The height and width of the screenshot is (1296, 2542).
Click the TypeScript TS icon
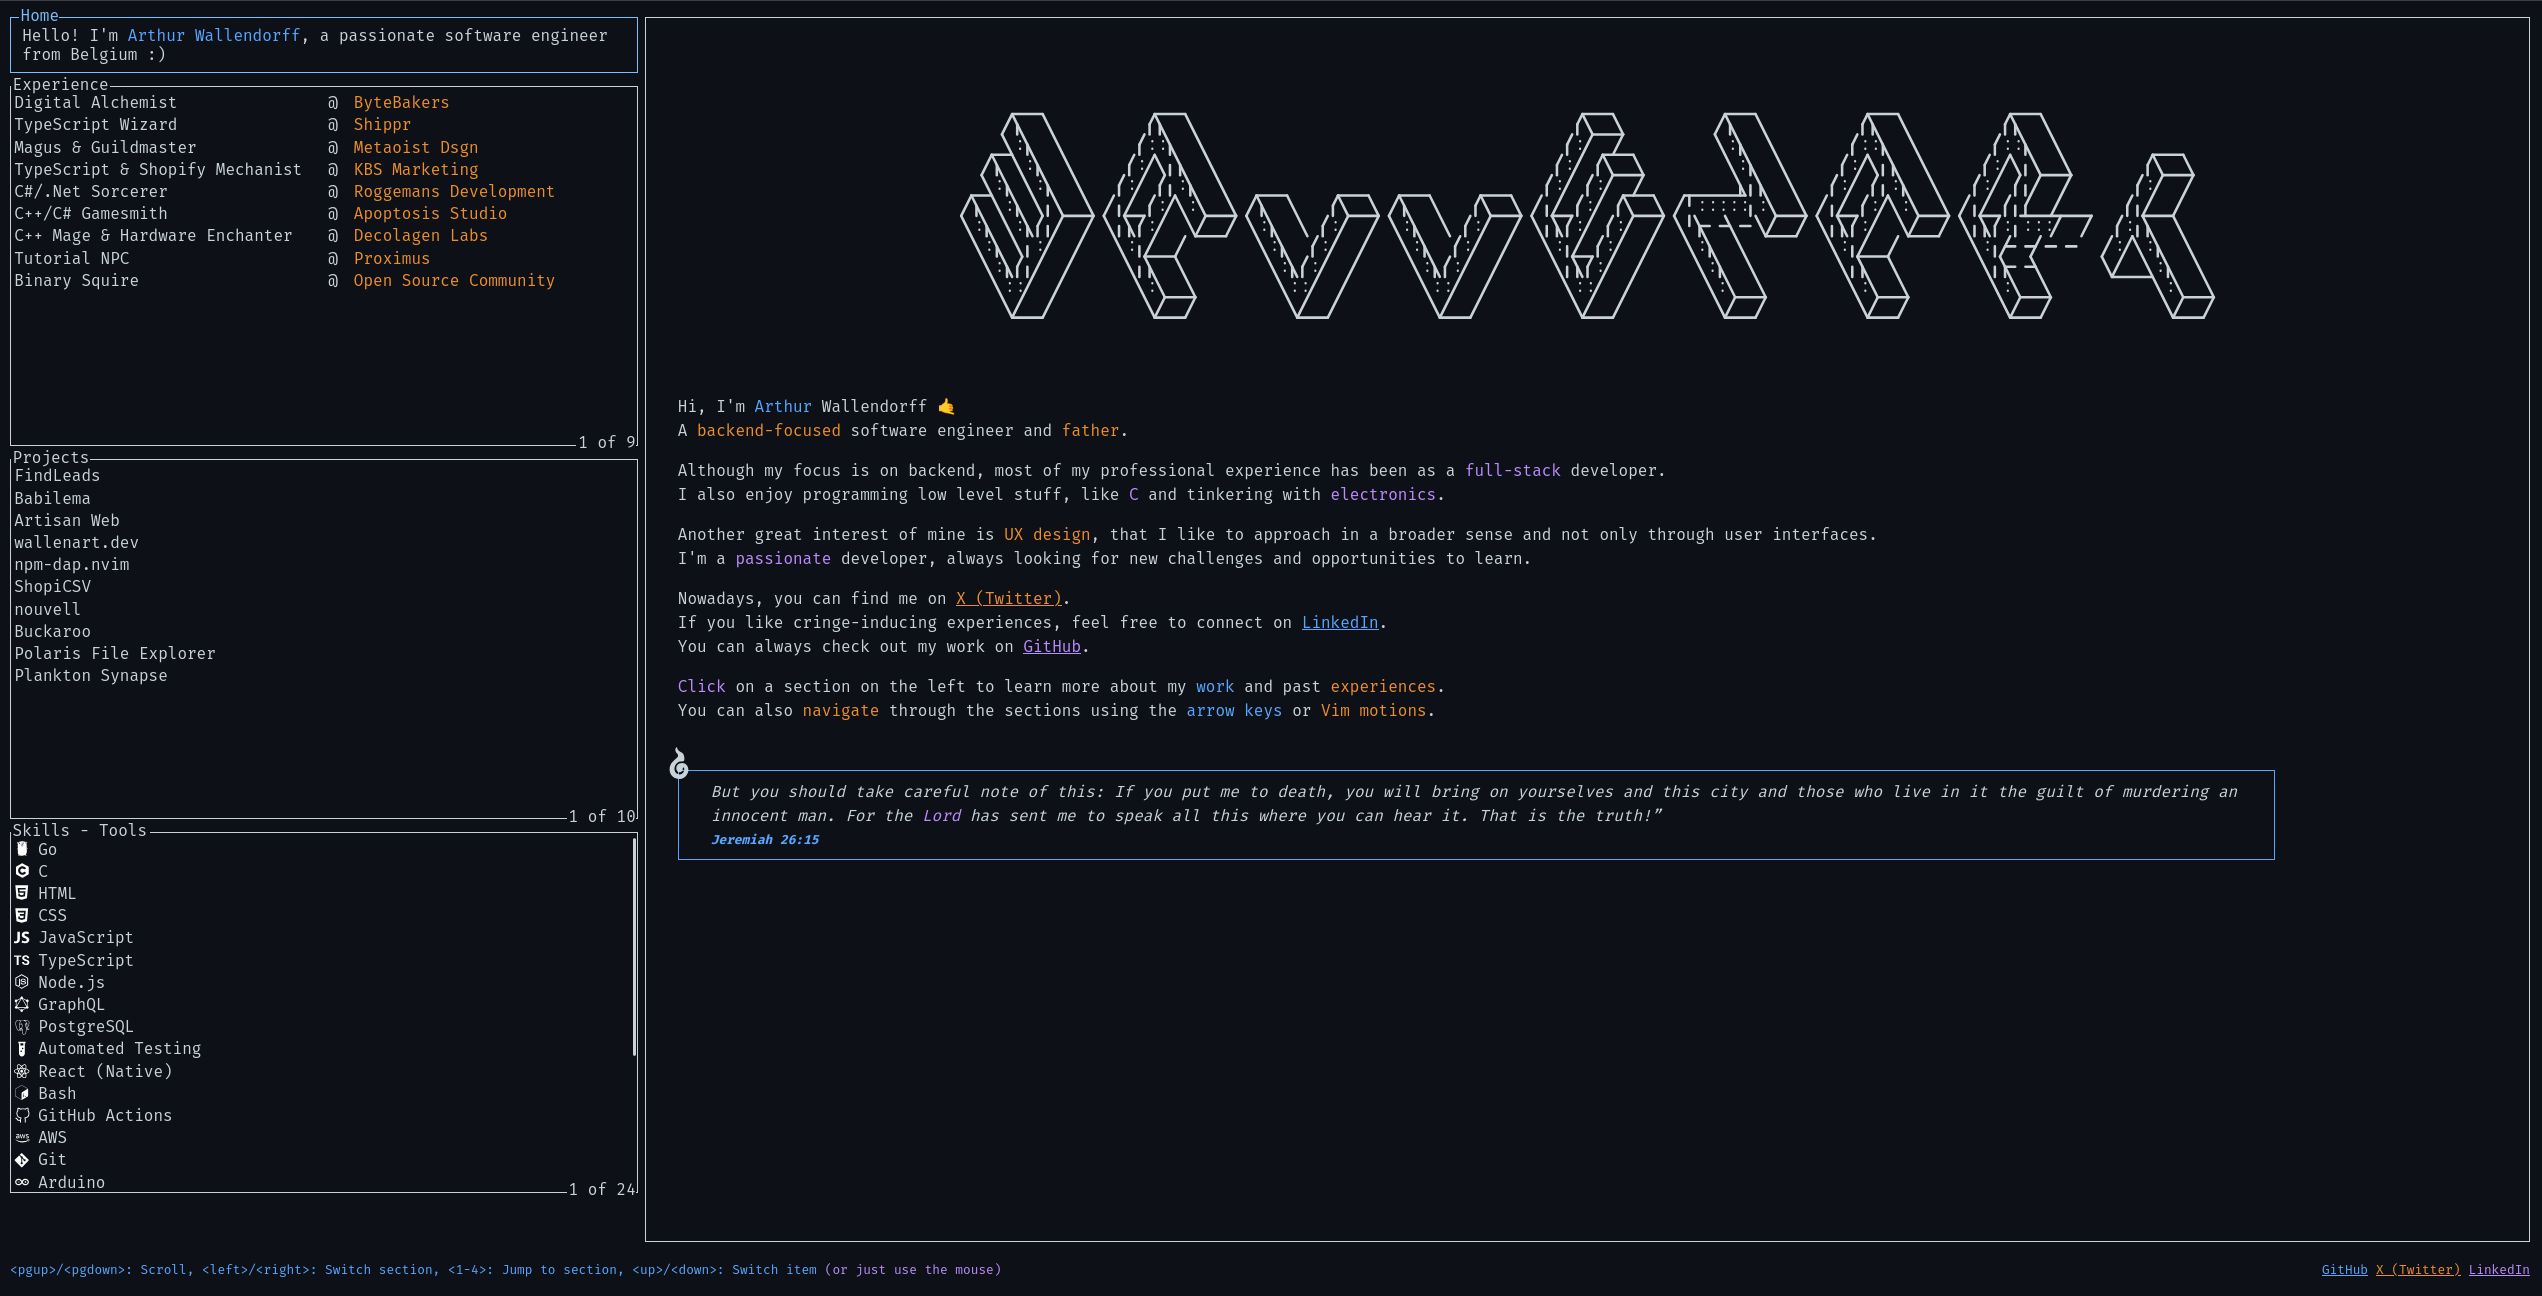click(x=22, y=960)
